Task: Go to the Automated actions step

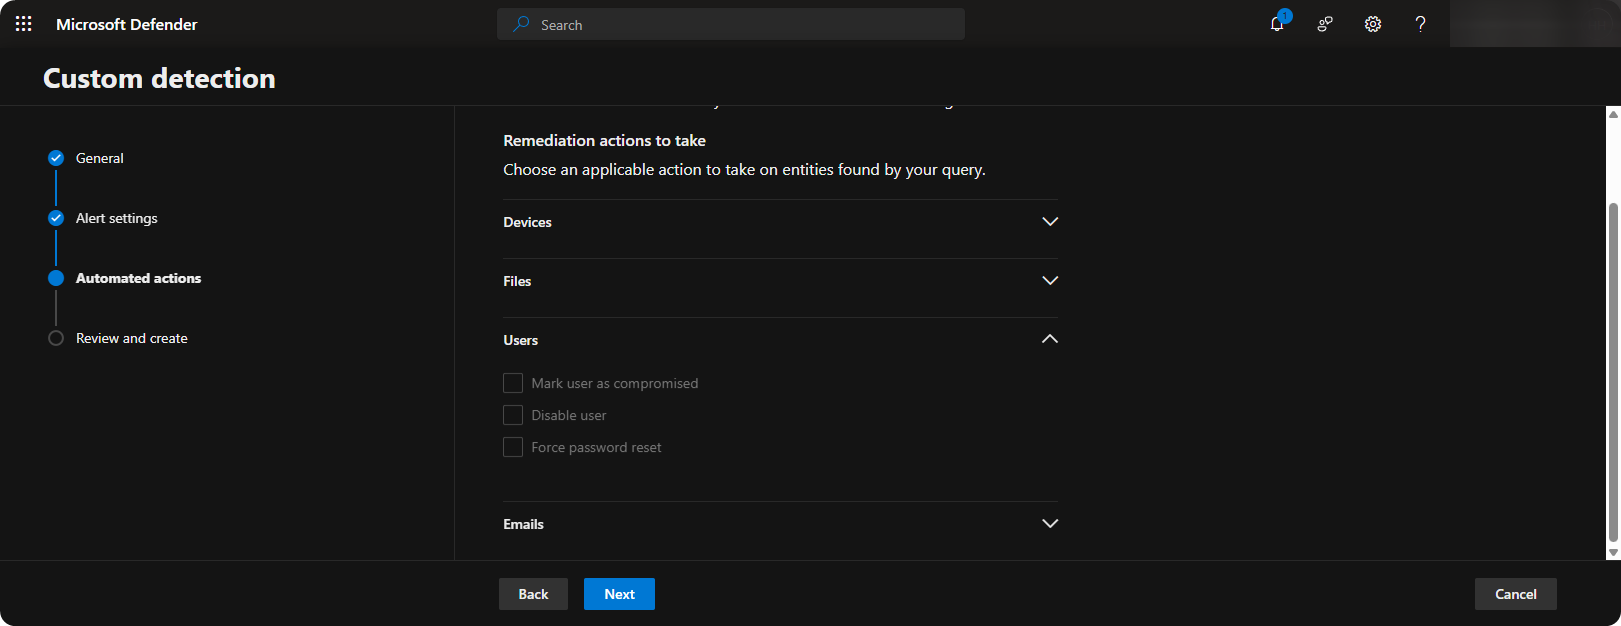Action: 138,278
